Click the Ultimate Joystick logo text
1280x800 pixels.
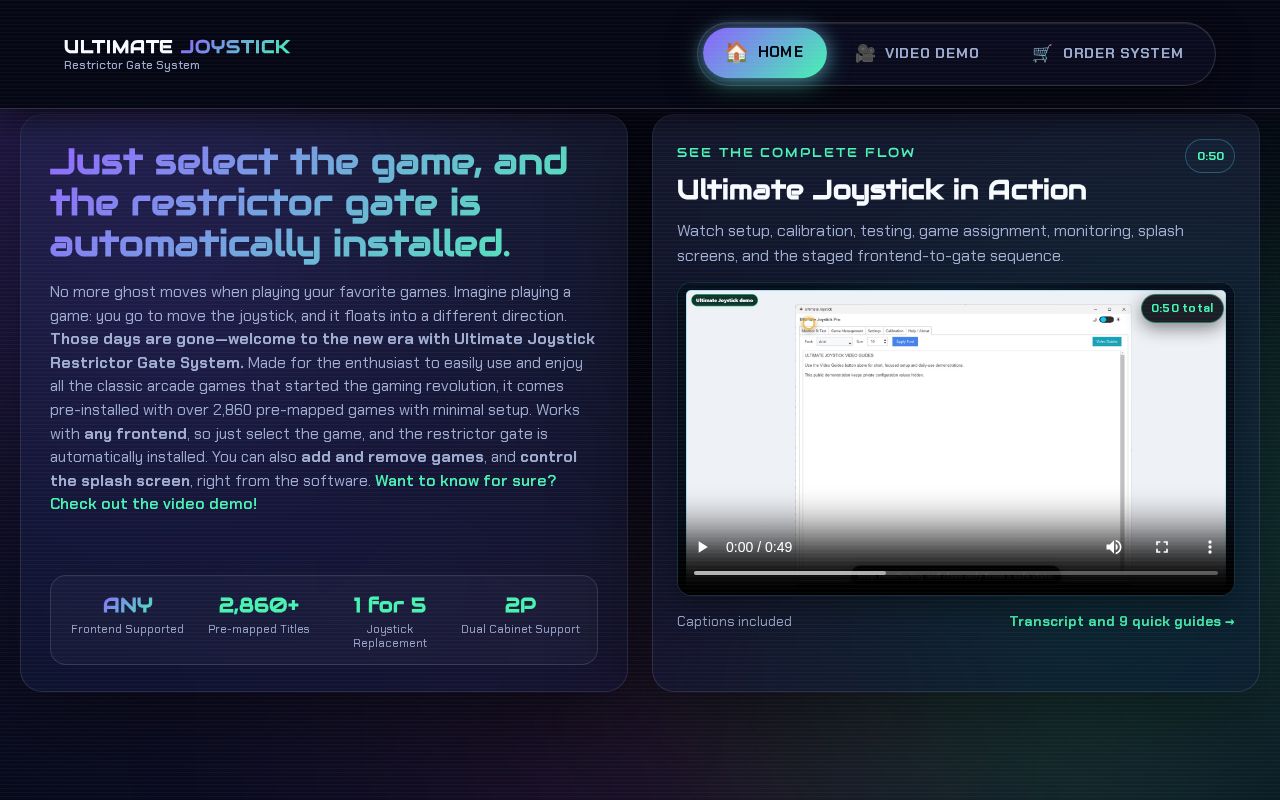pyautogui.click(x=177, y=46)
